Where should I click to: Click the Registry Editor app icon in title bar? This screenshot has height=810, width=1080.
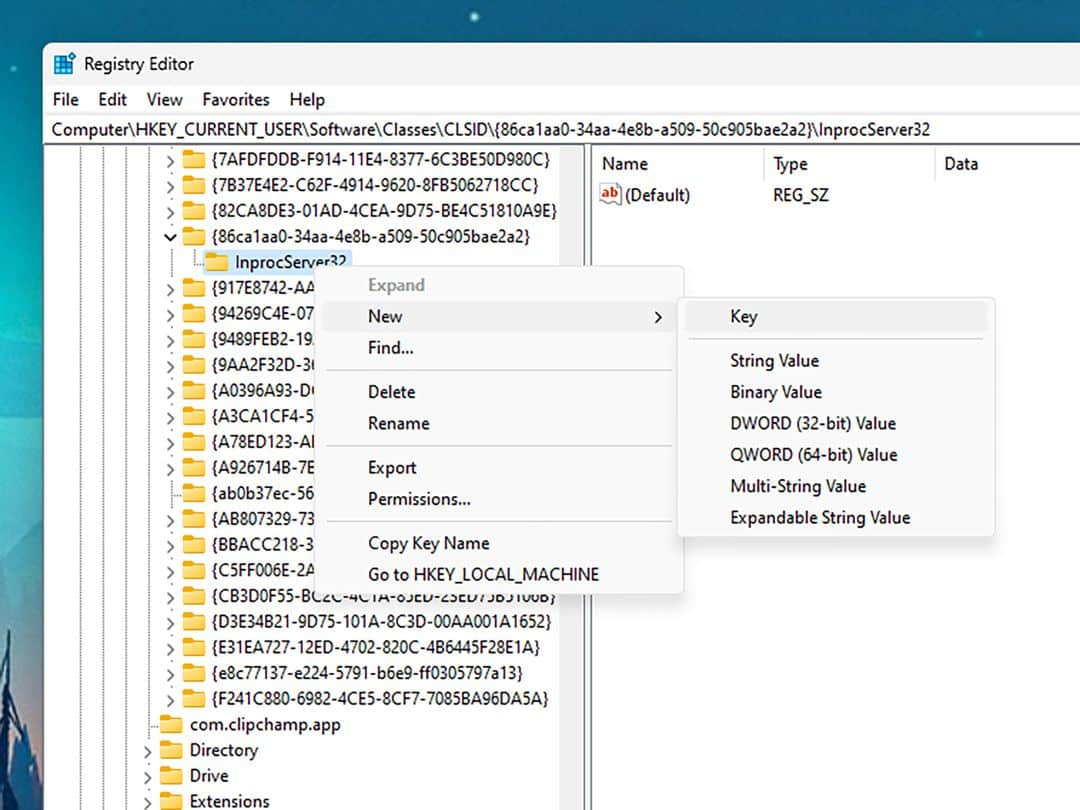click(x=64, y=63)
